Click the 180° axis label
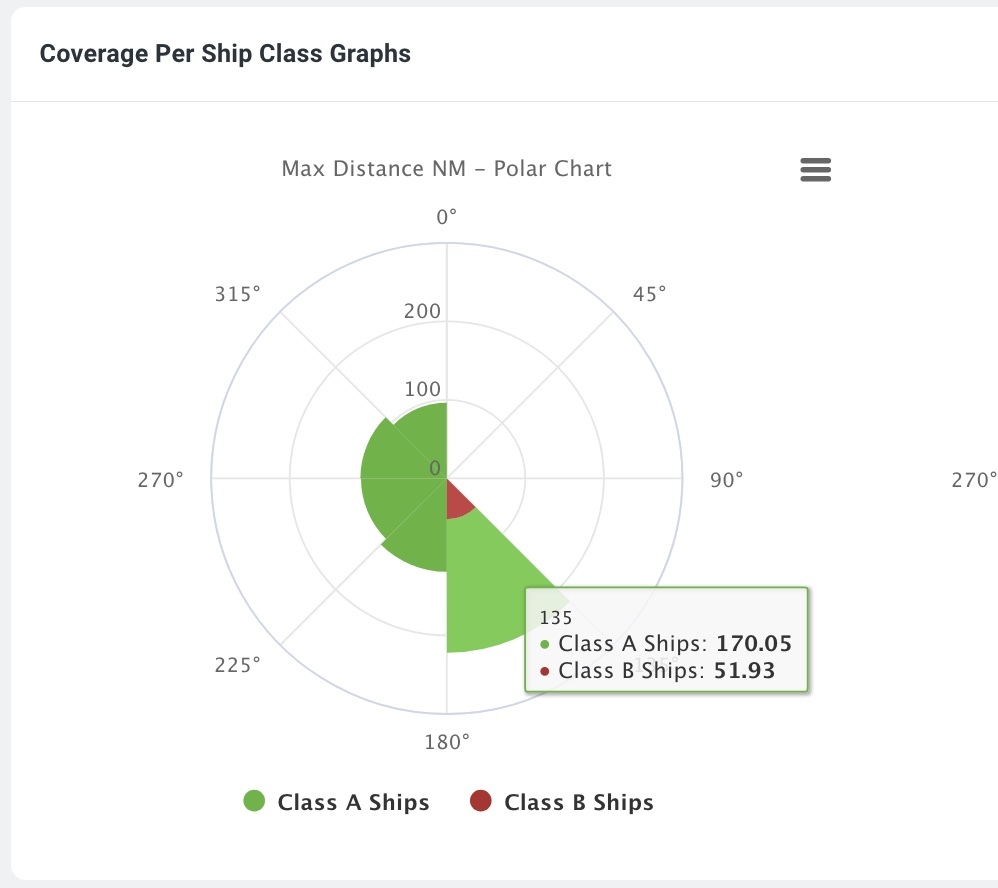The image size is (998, 888). pos(447,742)
